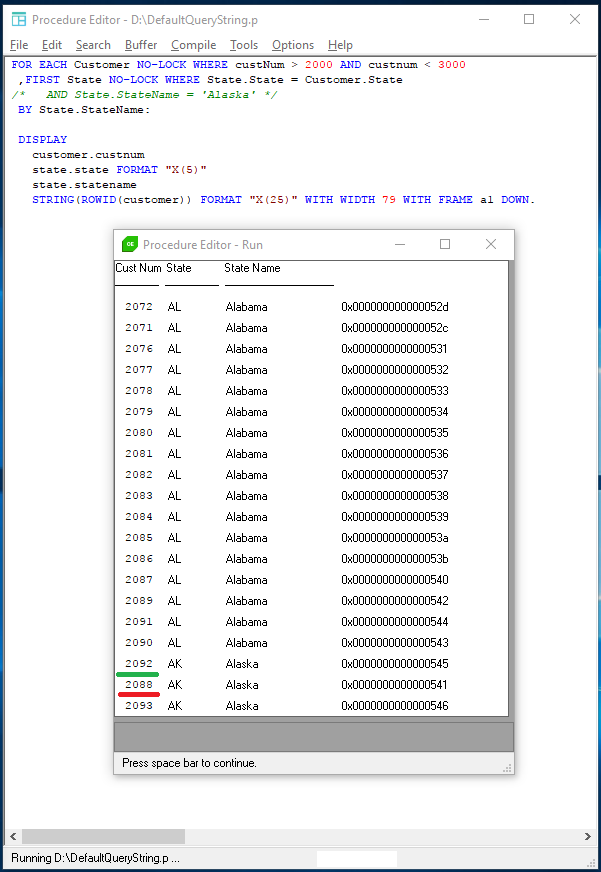Click customer number 2092 row
The image size is (601, 872).
pyautogui.click(x=138, y=663)
